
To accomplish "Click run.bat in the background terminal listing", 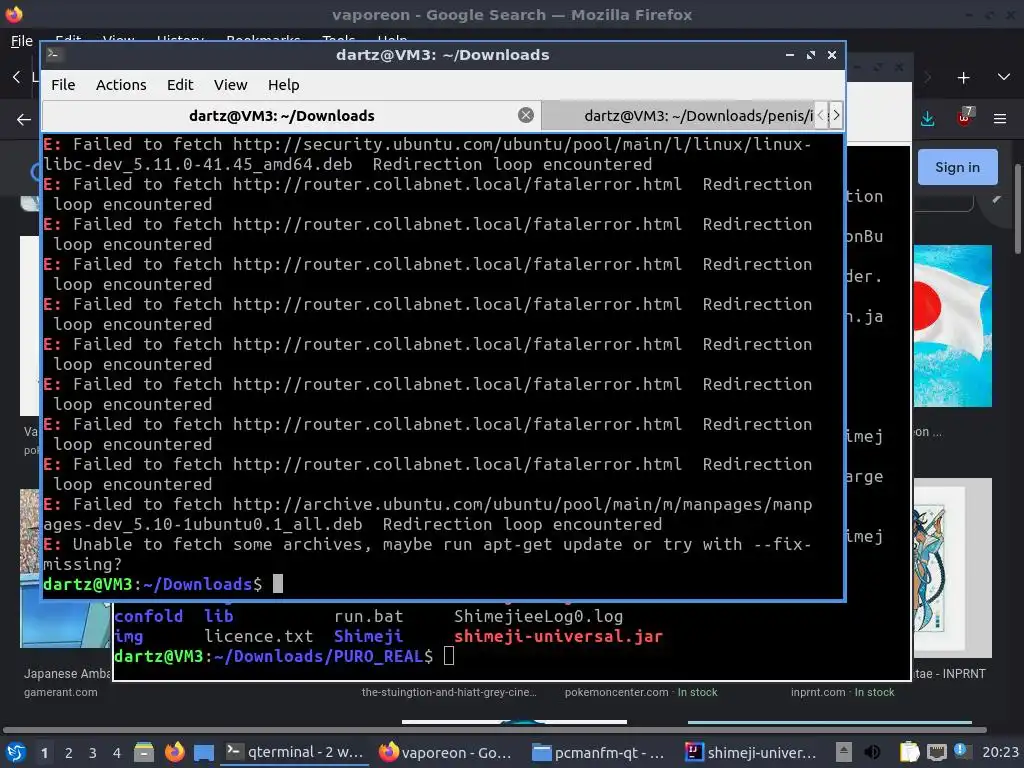I will 368,616.
